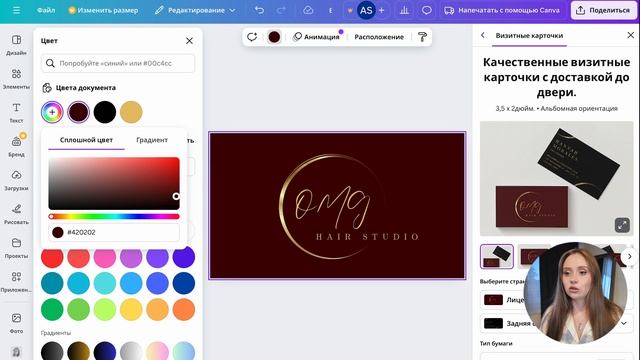Select the OMG Hair Studio logo on canvas
640x360 pixels.
[349, 207]
